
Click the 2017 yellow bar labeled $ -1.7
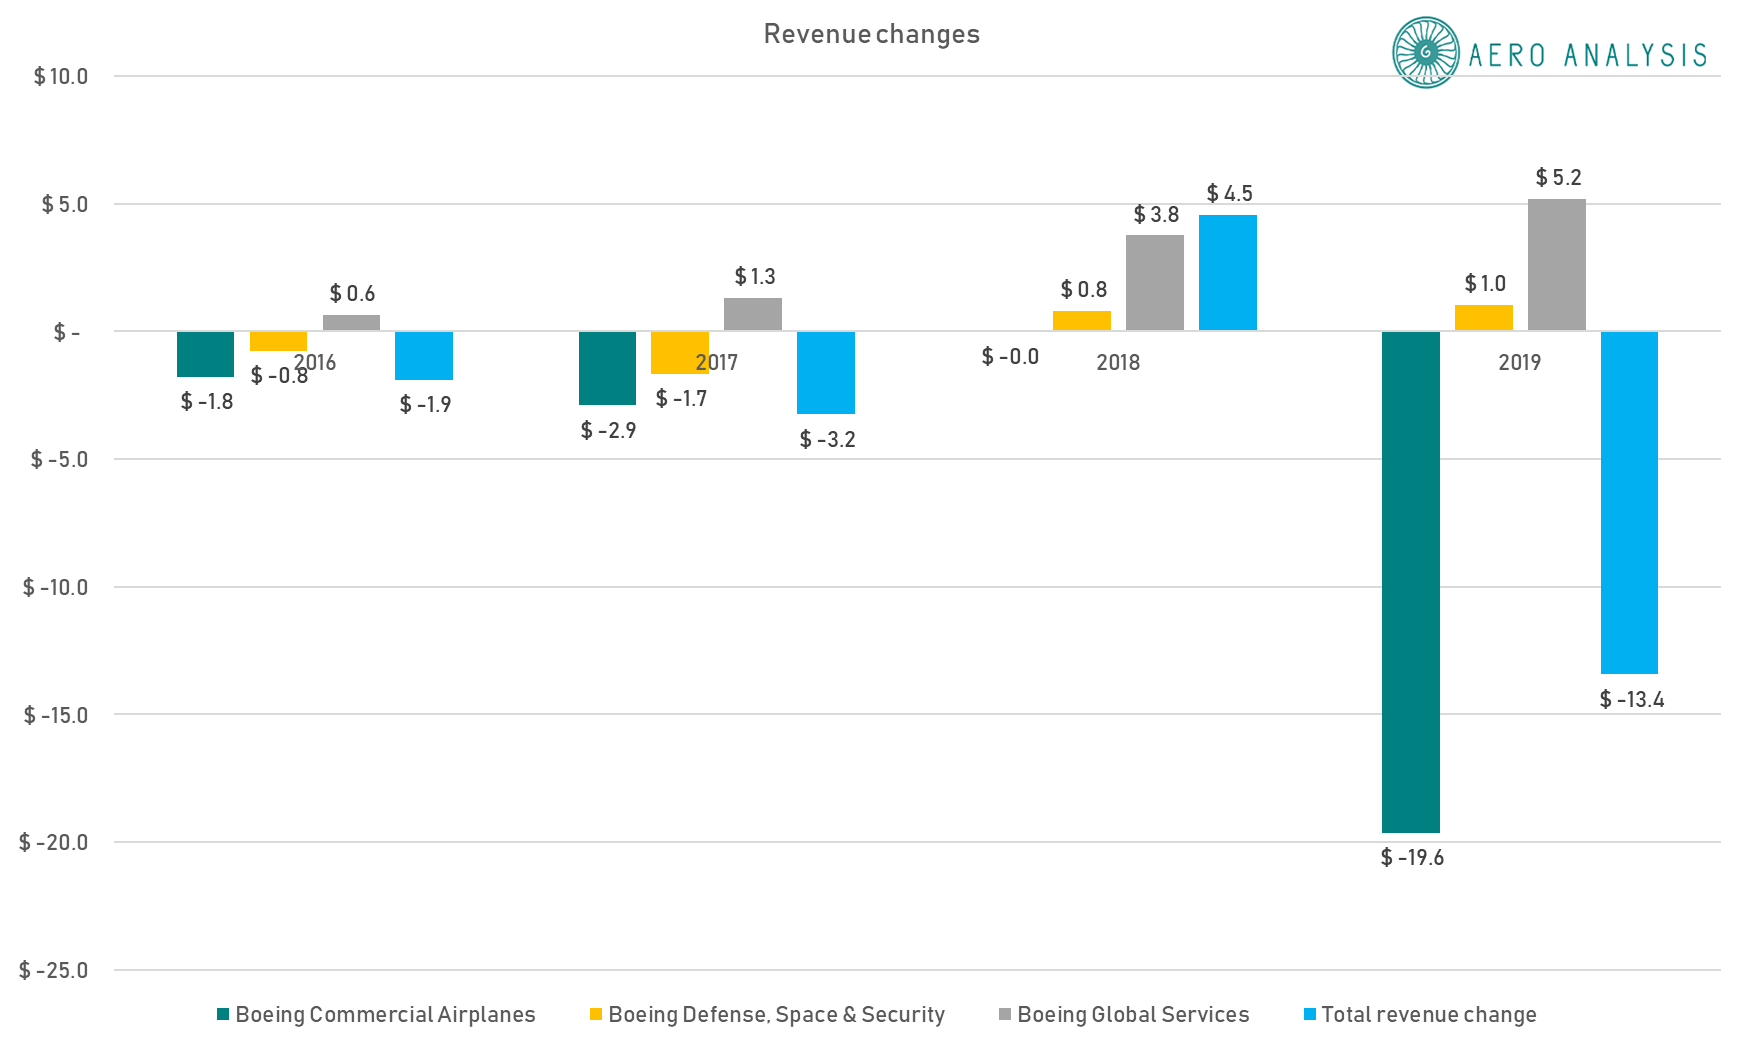680,353
